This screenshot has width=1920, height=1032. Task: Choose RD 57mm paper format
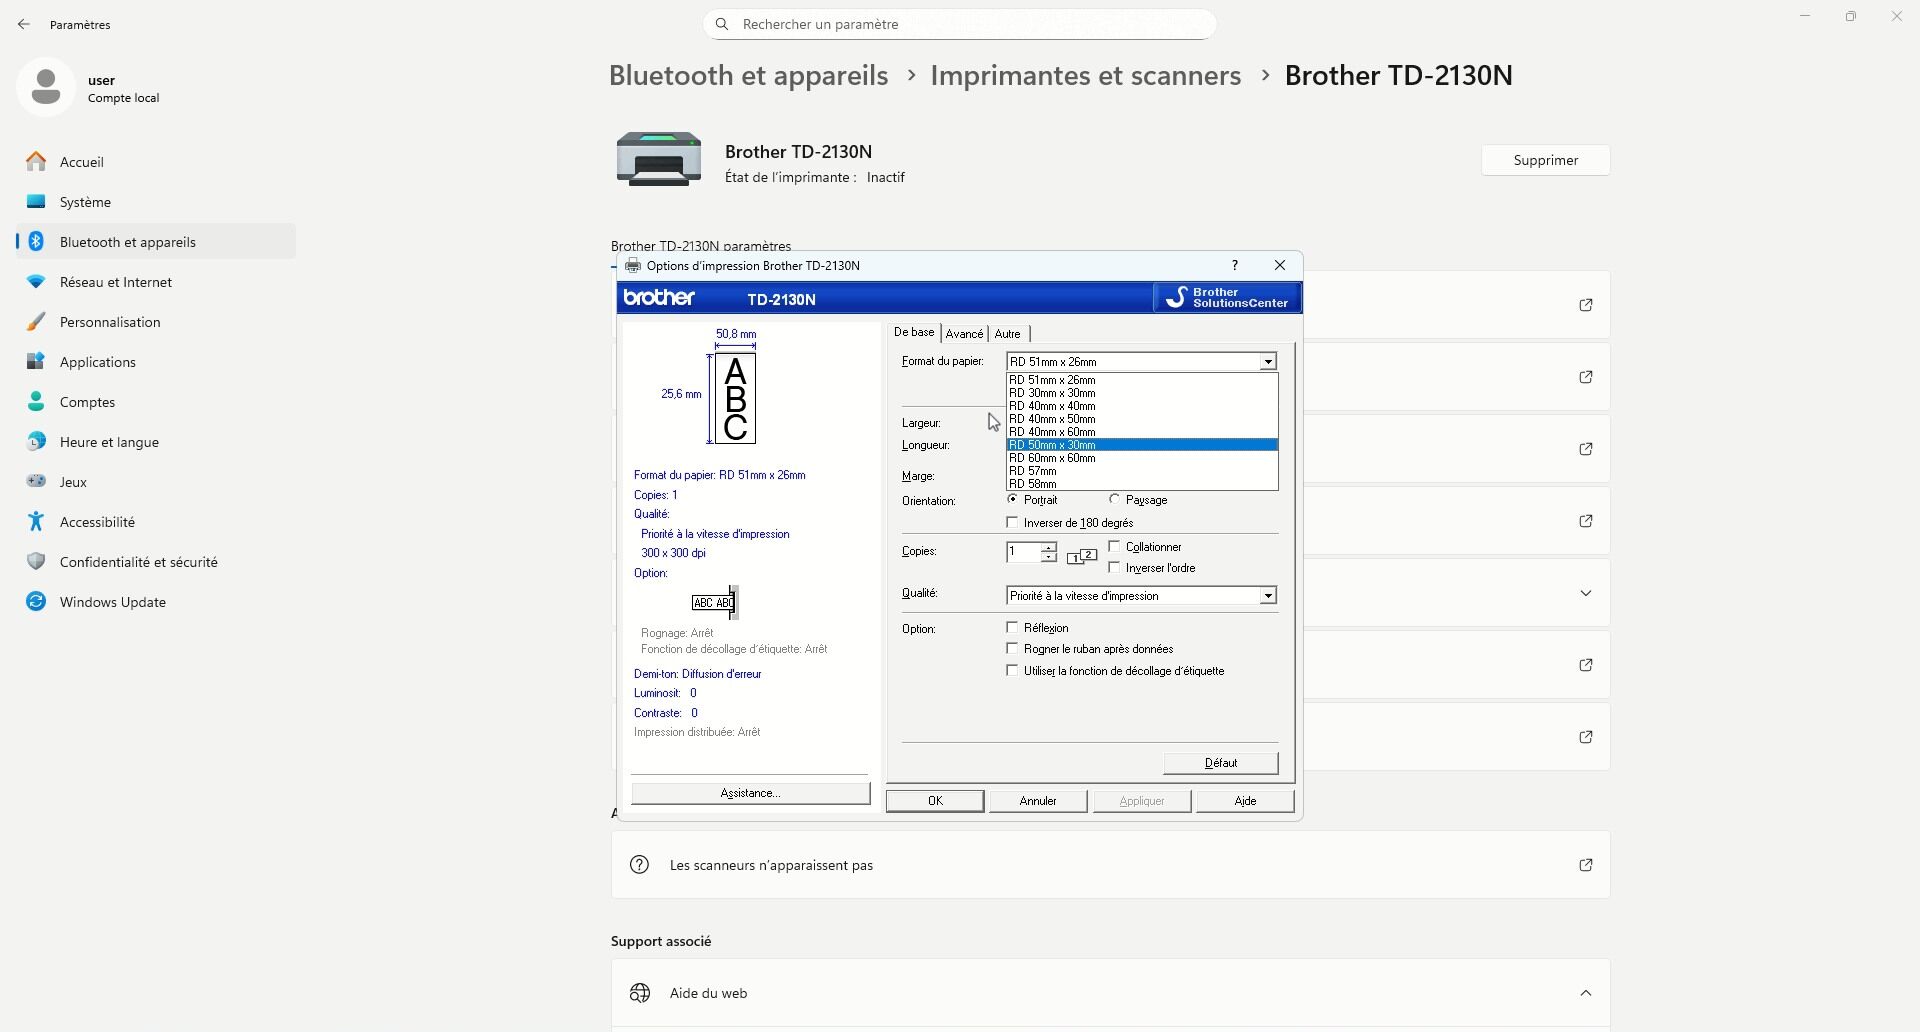point(1142,471)
